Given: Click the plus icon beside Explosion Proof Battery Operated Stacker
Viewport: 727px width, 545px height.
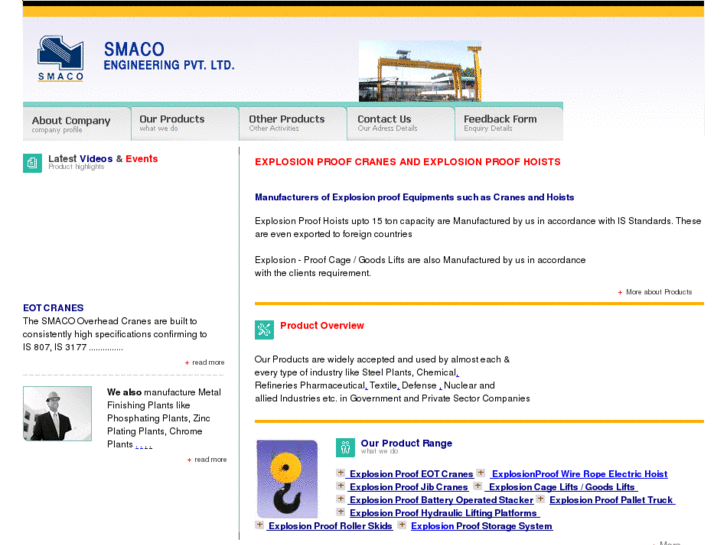Looking at the screenshot, I should click(x=341, y=499).
